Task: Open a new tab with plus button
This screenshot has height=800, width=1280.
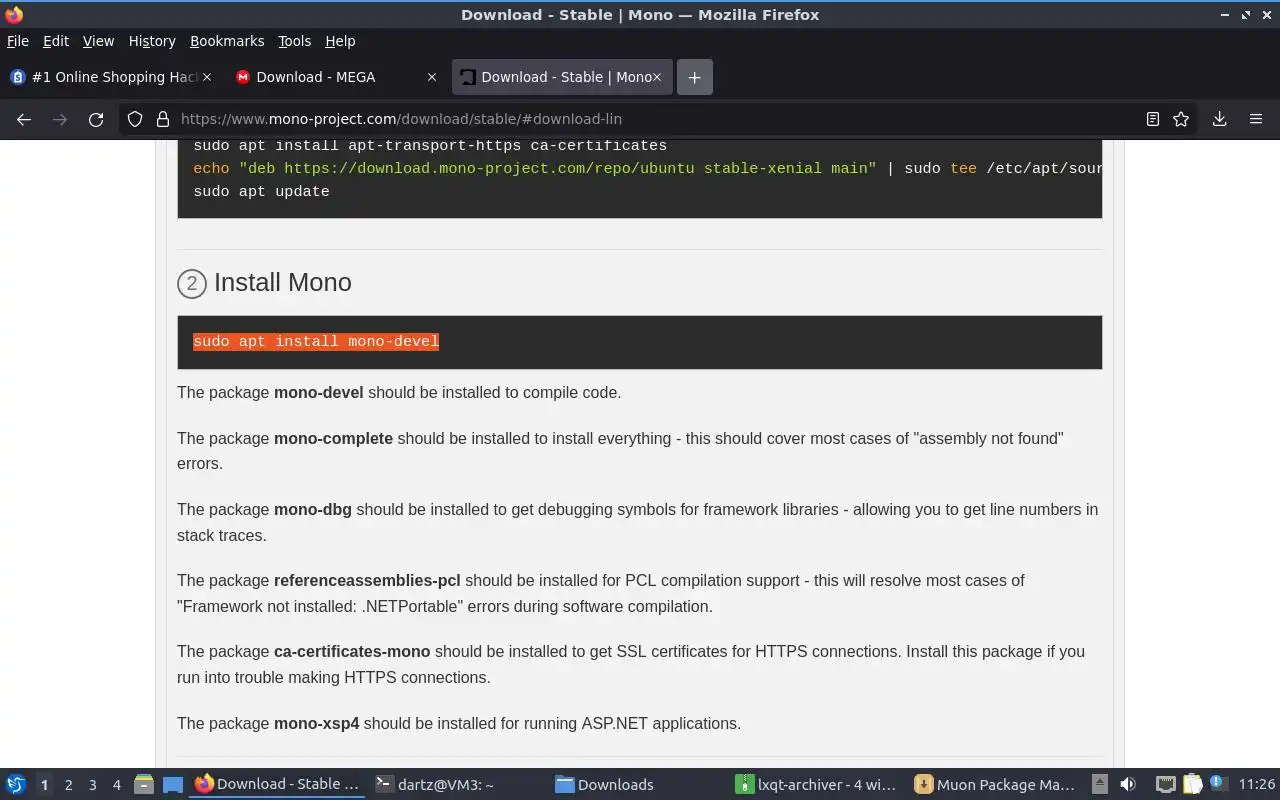Action: (x=695, y=77)
